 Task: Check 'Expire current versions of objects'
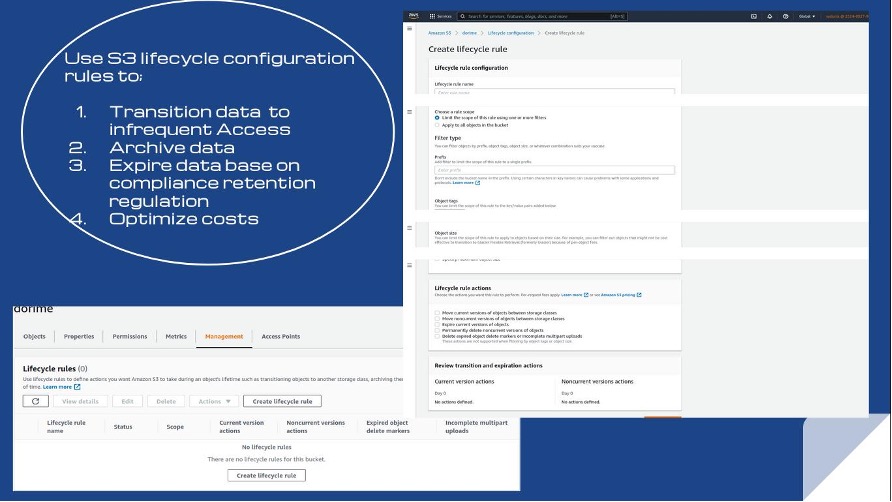click(x=437, y=324)
